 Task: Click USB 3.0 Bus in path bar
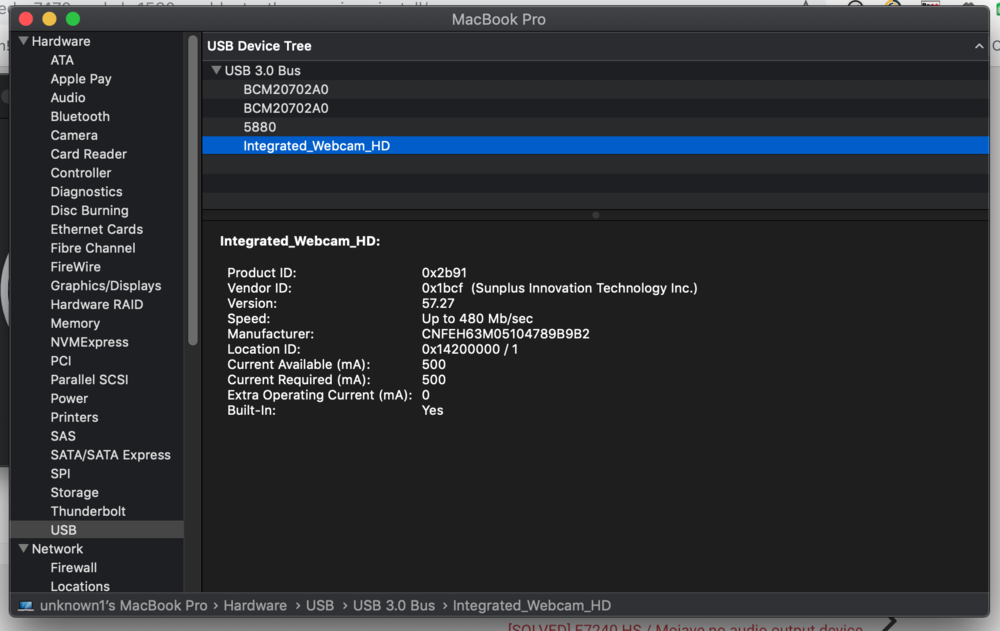coord(394,606)
